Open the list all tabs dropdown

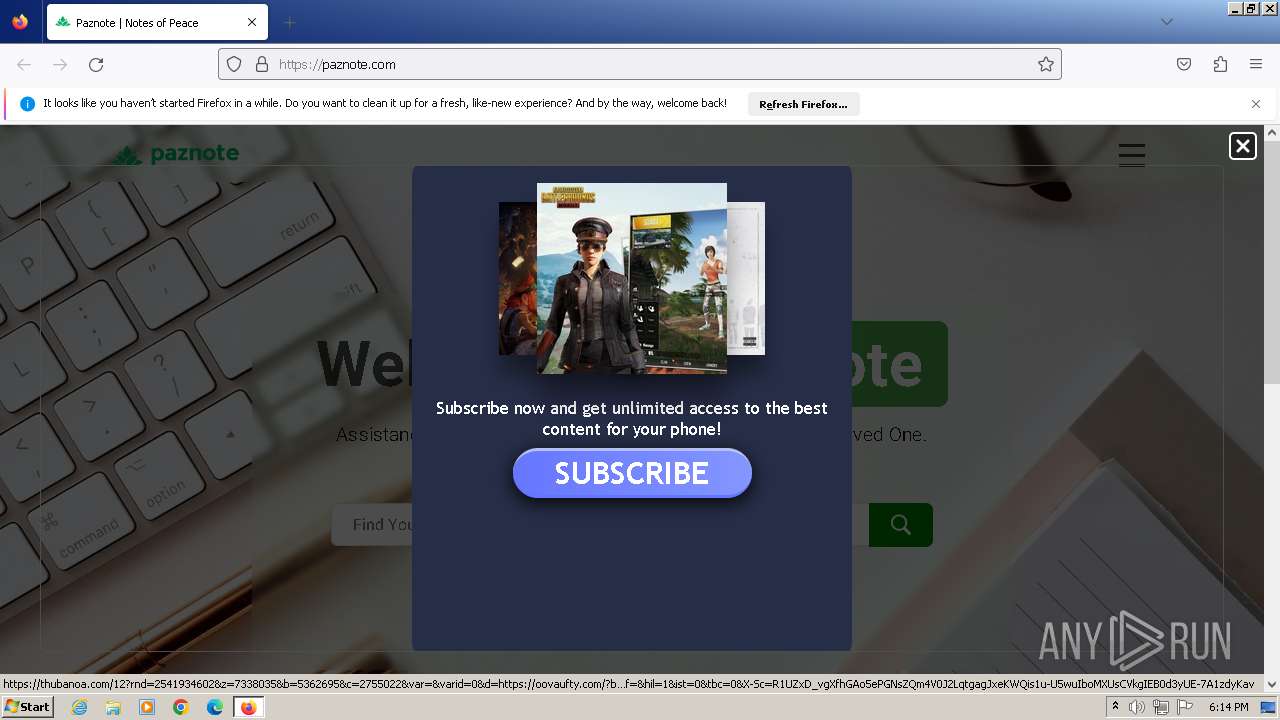1166,22
